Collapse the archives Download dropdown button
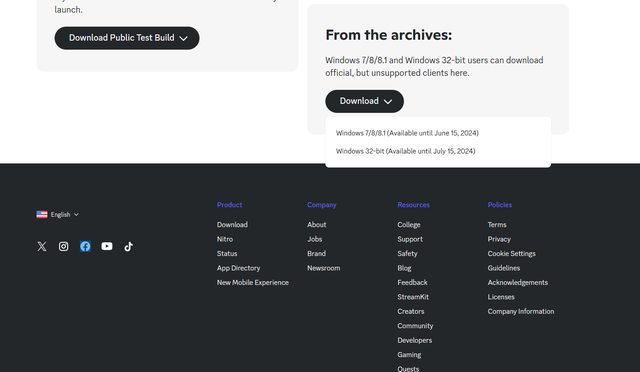The image size is (640, 372). (x=364, y=101)
